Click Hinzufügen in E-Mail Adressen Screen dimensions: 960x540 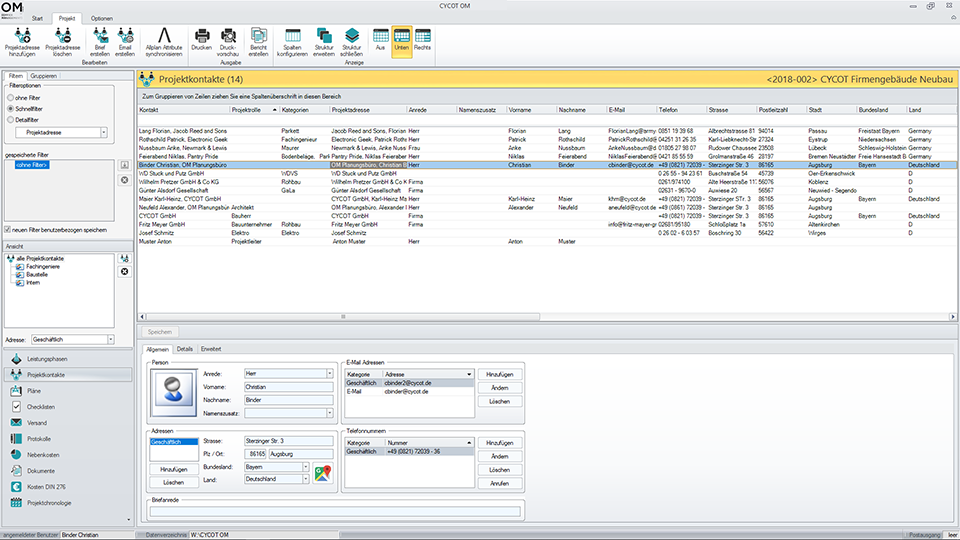tap(499, 373)
